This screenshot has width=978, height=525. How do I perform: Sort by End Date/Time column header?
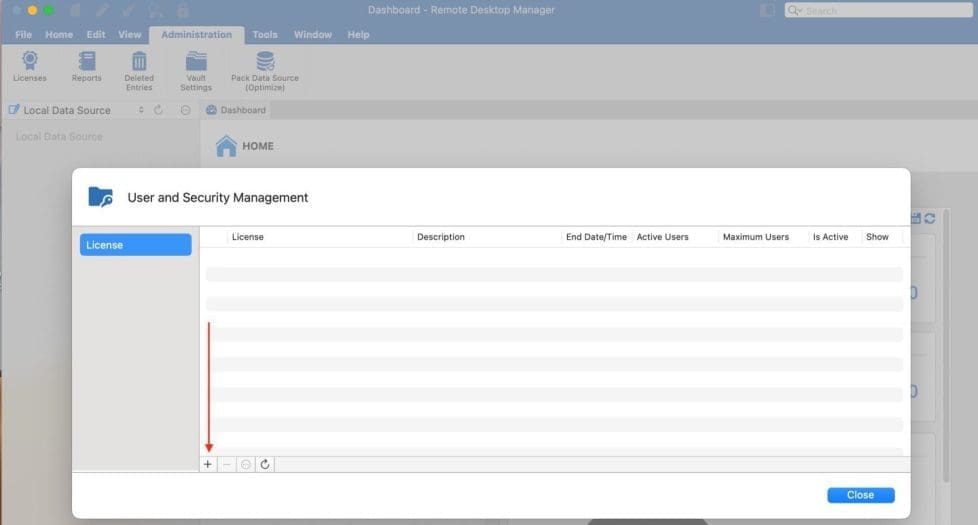[x=596, y=237]
